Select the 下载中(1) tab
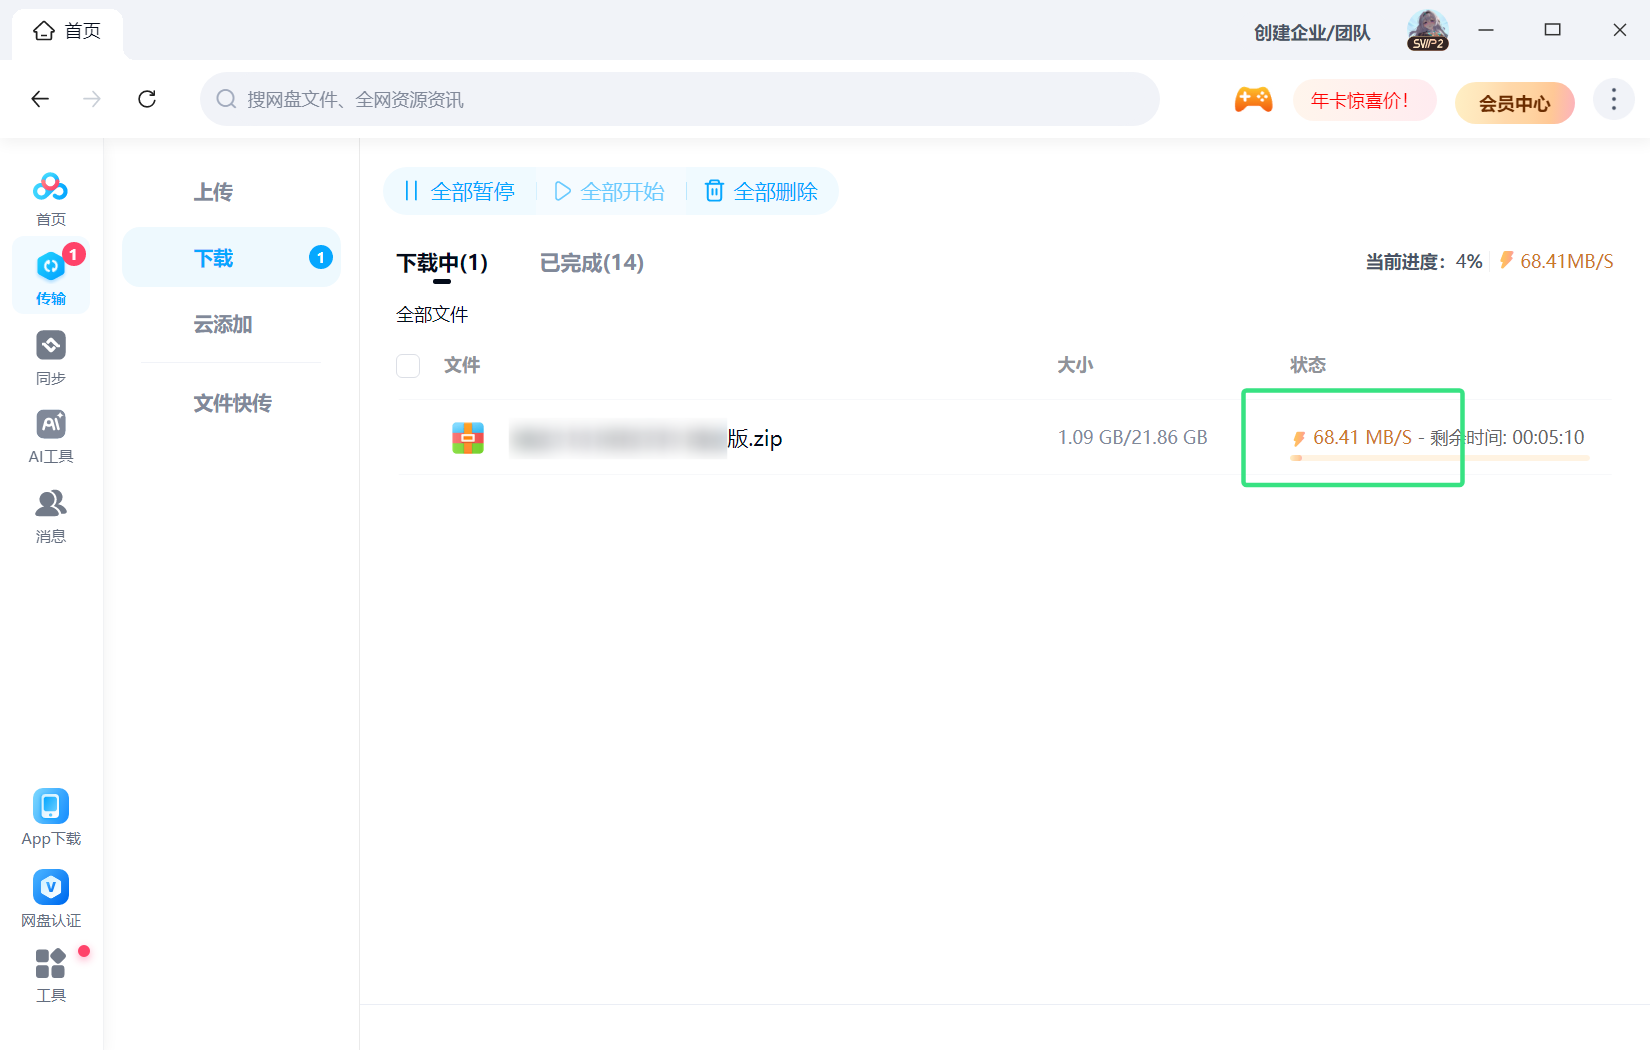 click(x=442, y=263)
